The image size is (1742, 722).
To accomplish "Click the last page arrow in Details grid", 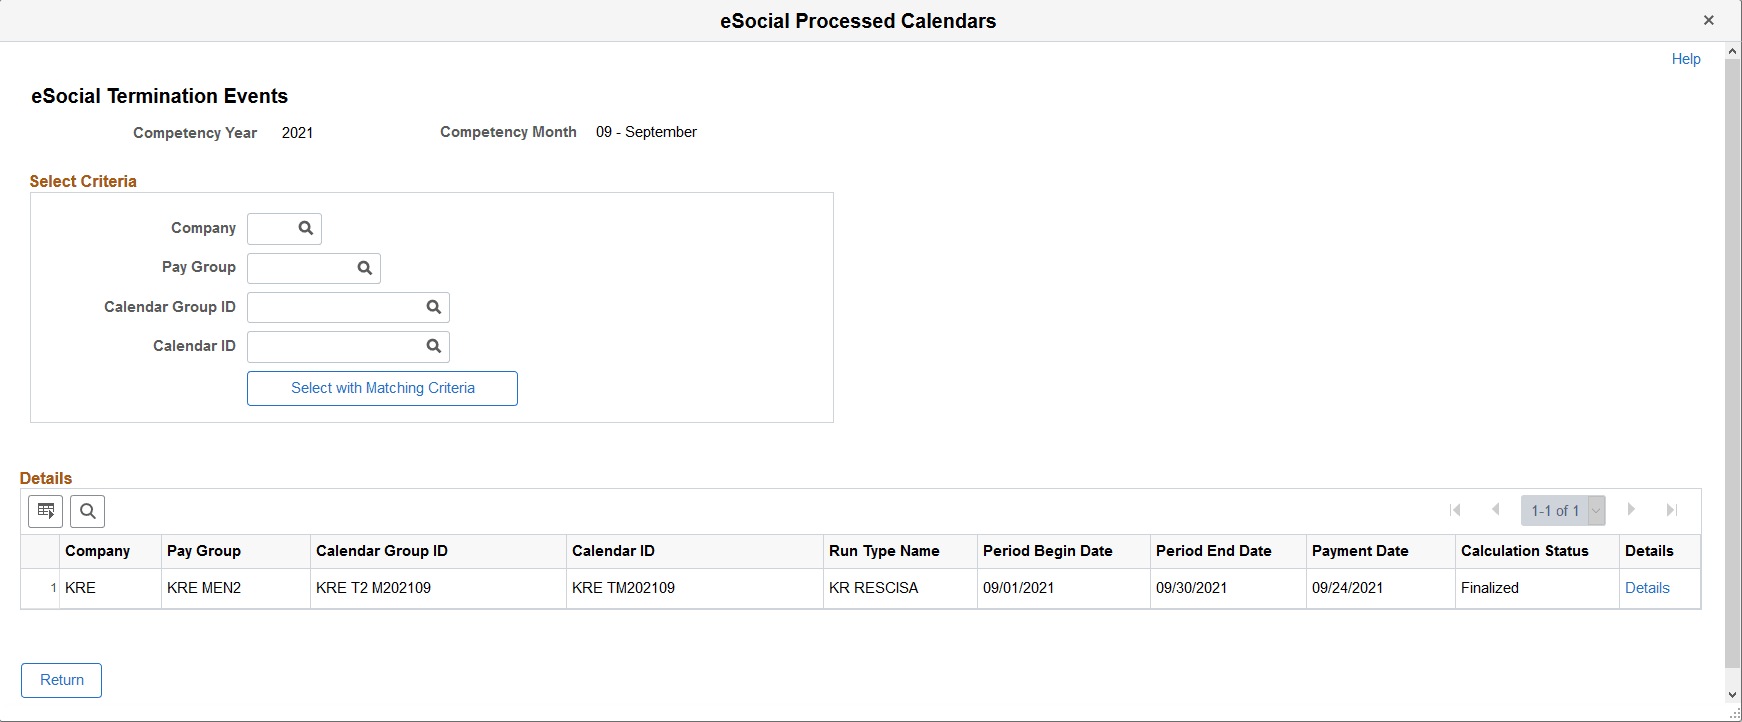I will (x=1672, y=510).
